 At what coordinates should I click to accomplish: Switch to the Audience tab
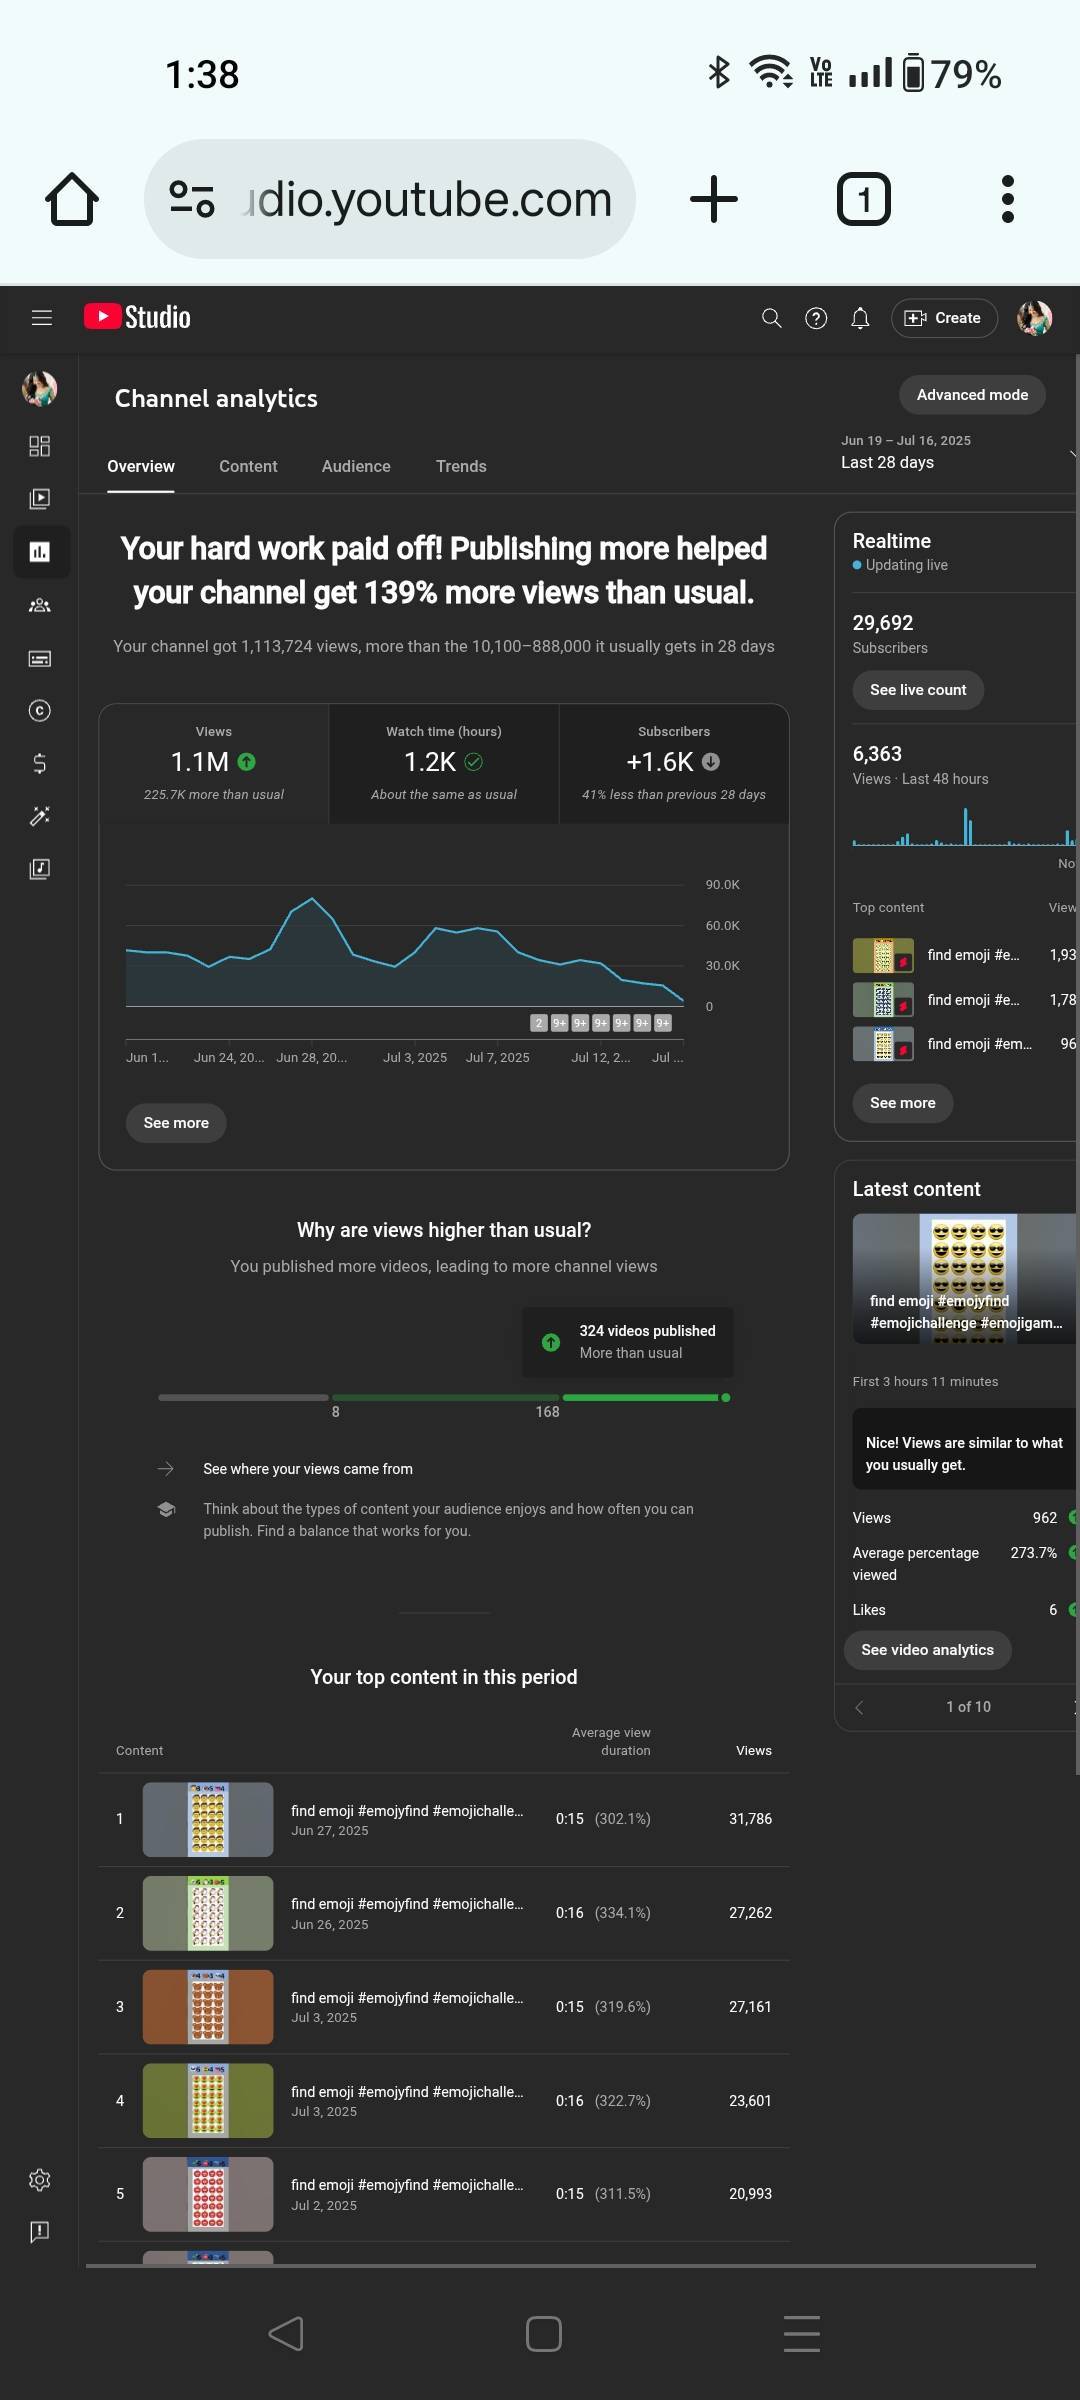tap(356, 467)
